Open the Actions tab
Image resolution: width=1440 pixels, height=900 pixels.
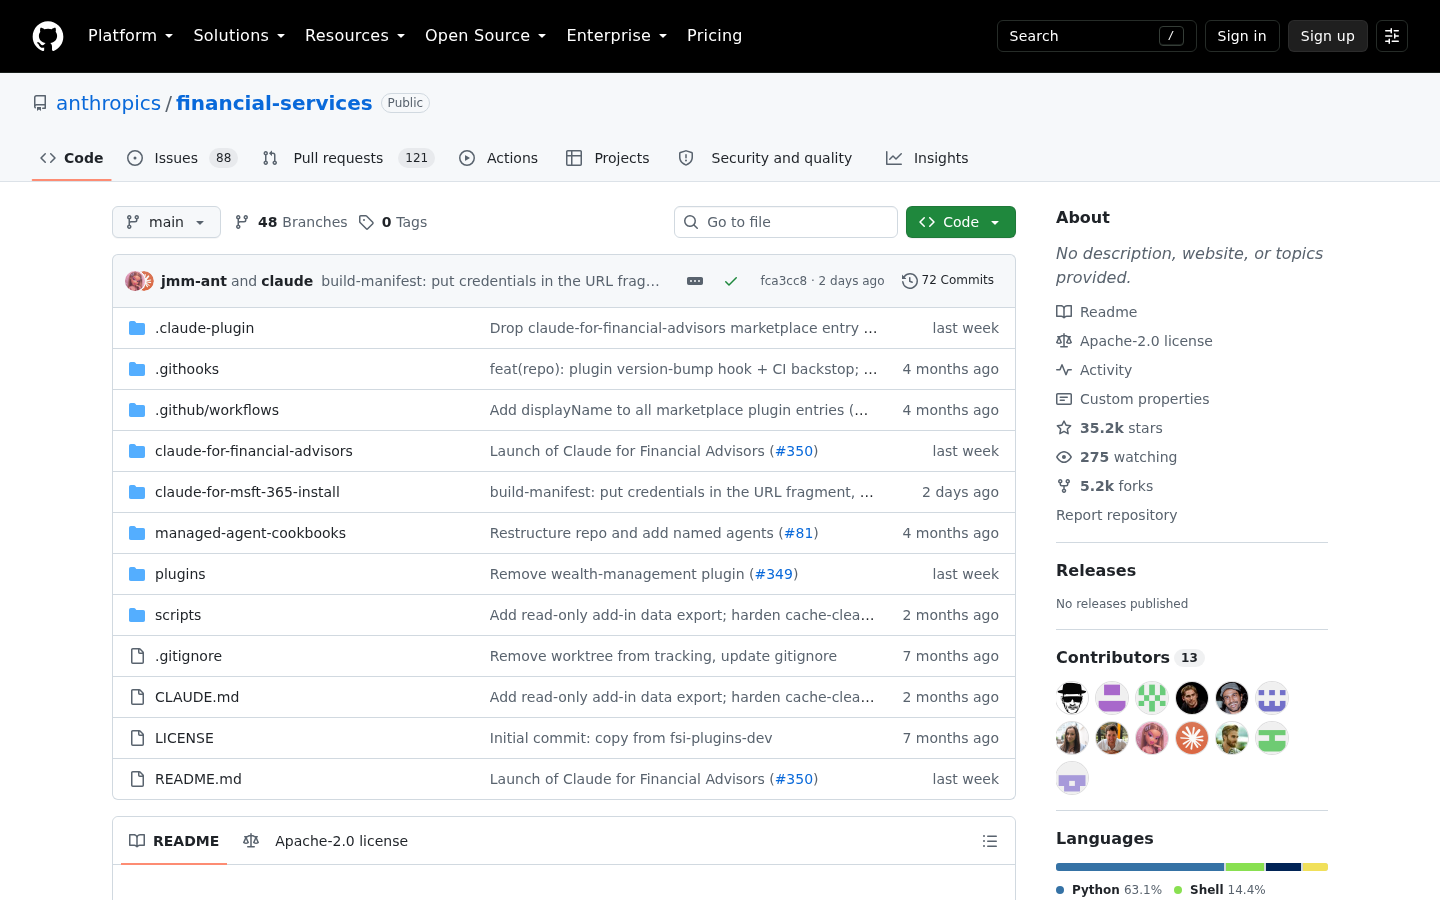pos(498,158)
